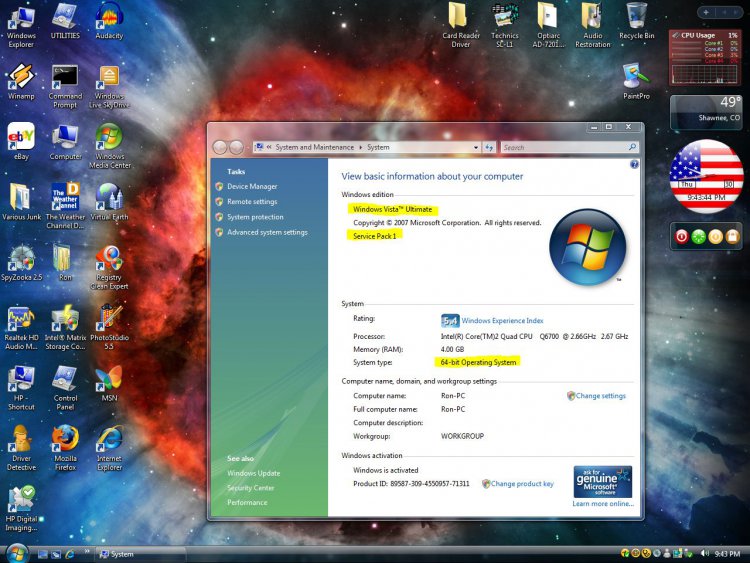Open System protection task link
This screenshot has height=563, width=750.
(255, 217)
